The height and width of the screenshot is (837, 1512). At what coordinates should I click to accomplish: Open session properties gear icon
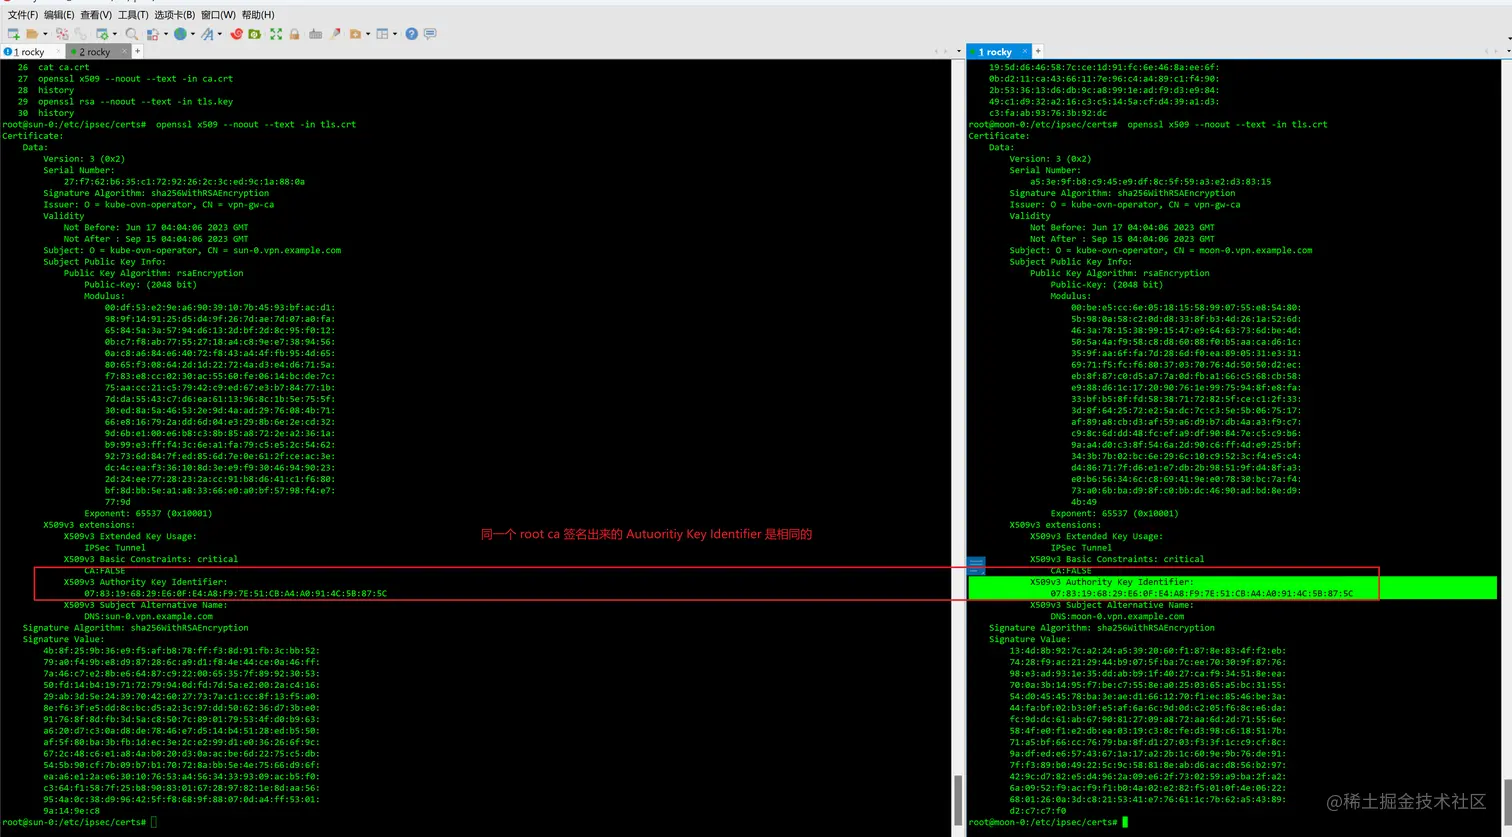(x=105, y=34)
